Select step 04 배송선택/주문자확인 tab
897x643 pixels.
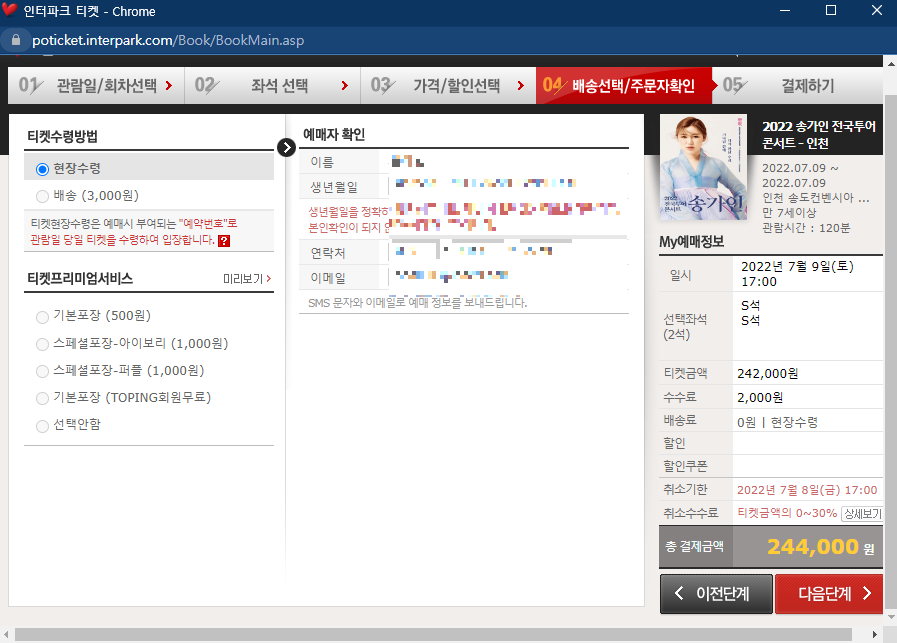click(624, 86)
